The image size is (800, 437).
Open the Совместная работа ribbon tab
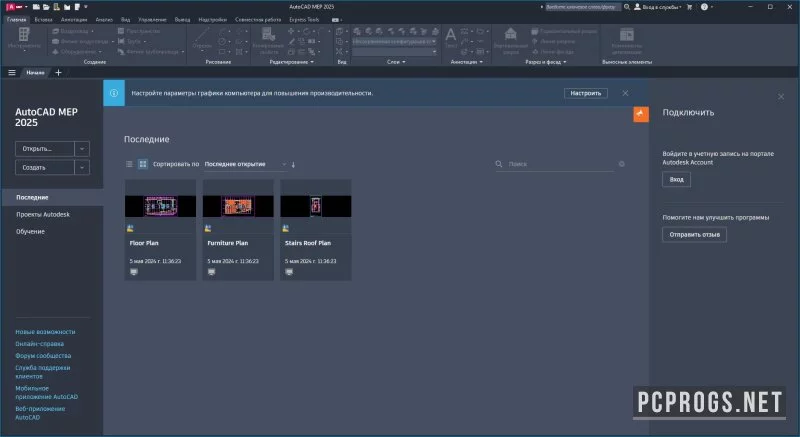pos(258,19)
